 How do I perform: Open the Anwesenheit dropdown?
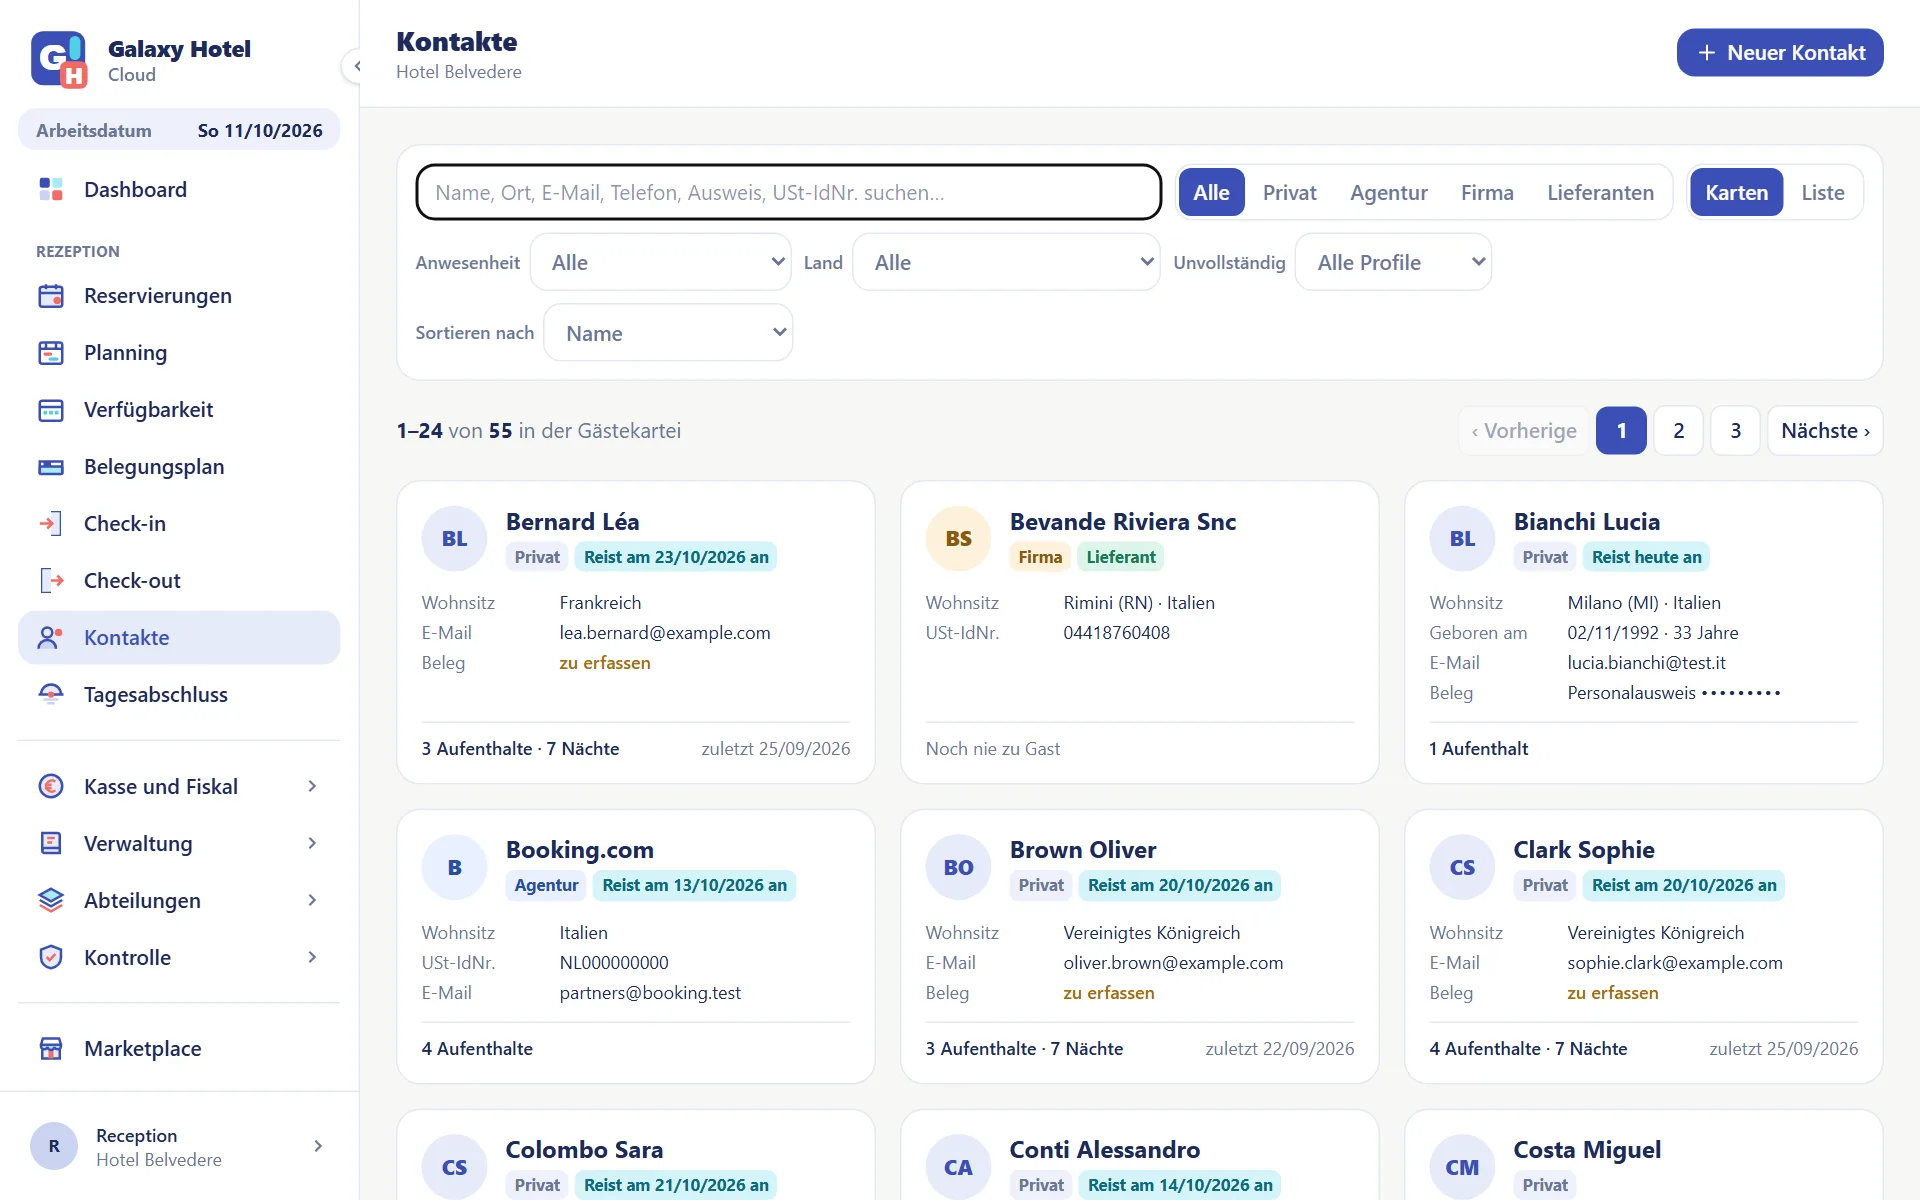click(x=660, y=262)
